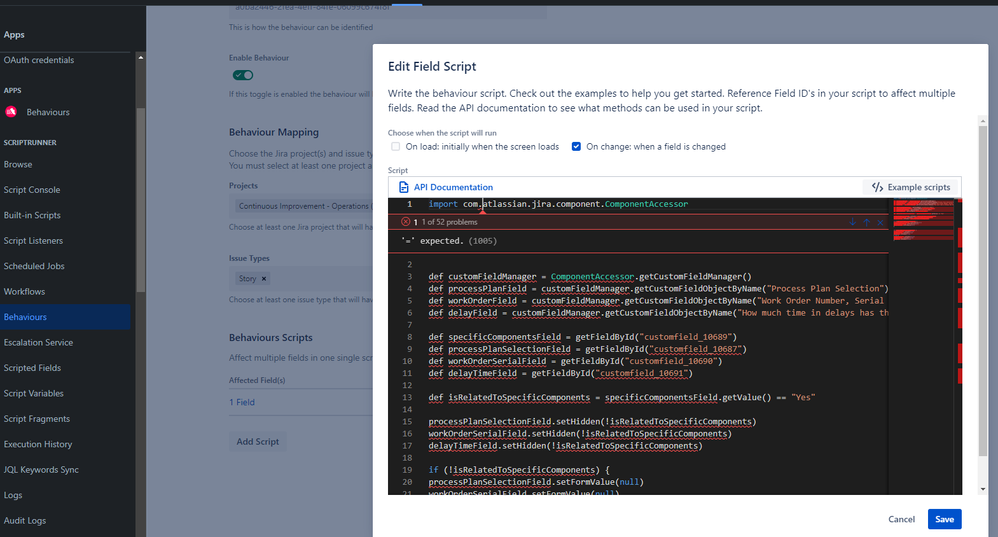Screen dimensions: 998x537
Task: Click the Example scripts code icon
Action: point(877,187)
